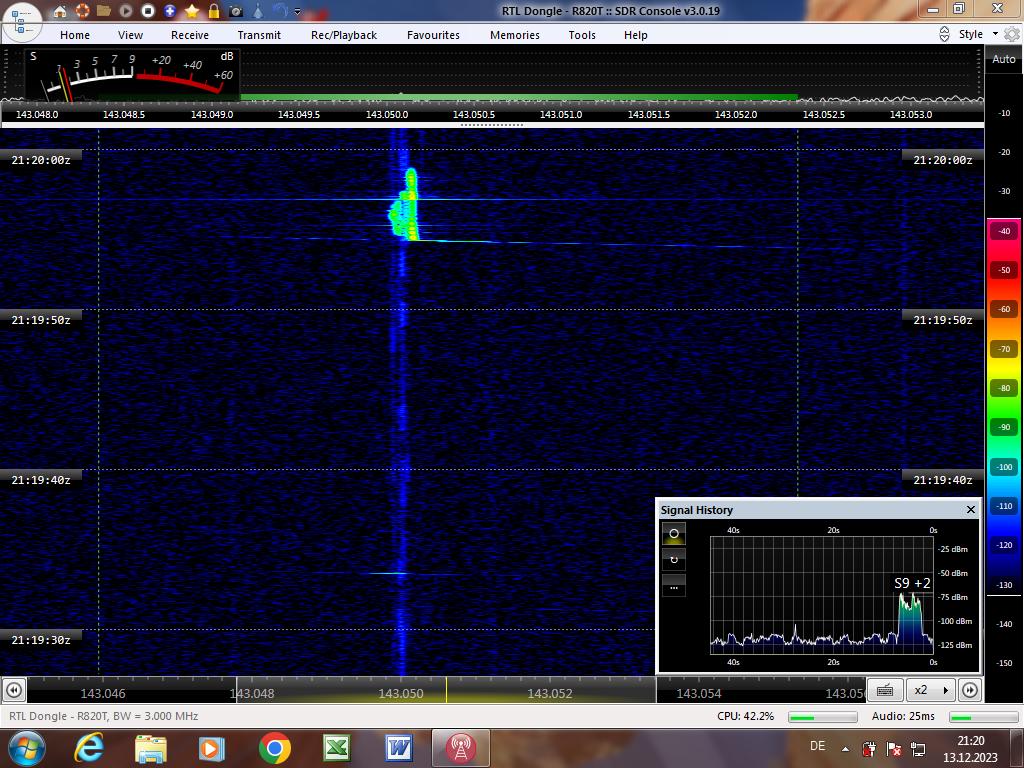
Task: Show hidden tray icons arrow
Action: point(845,749)
